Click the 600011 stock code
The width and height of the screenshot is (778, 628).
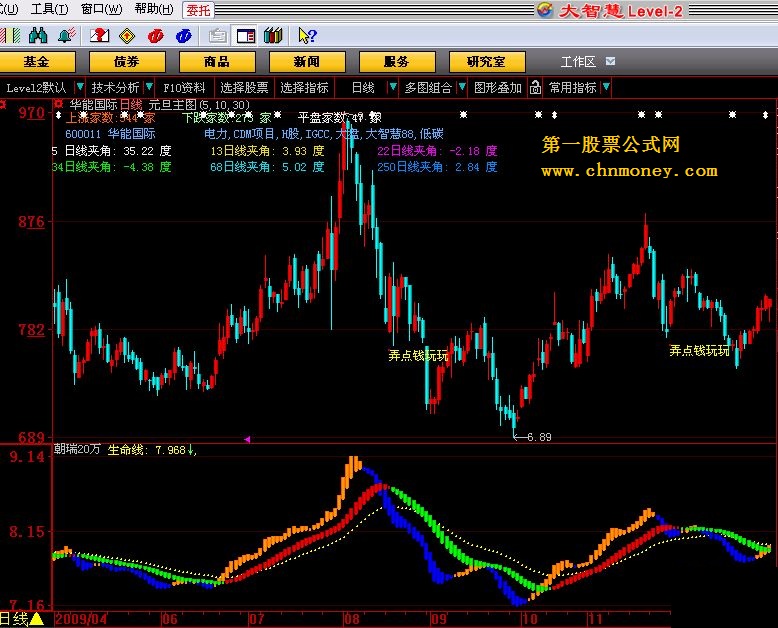pyautogui.click(x=83, y=134)
